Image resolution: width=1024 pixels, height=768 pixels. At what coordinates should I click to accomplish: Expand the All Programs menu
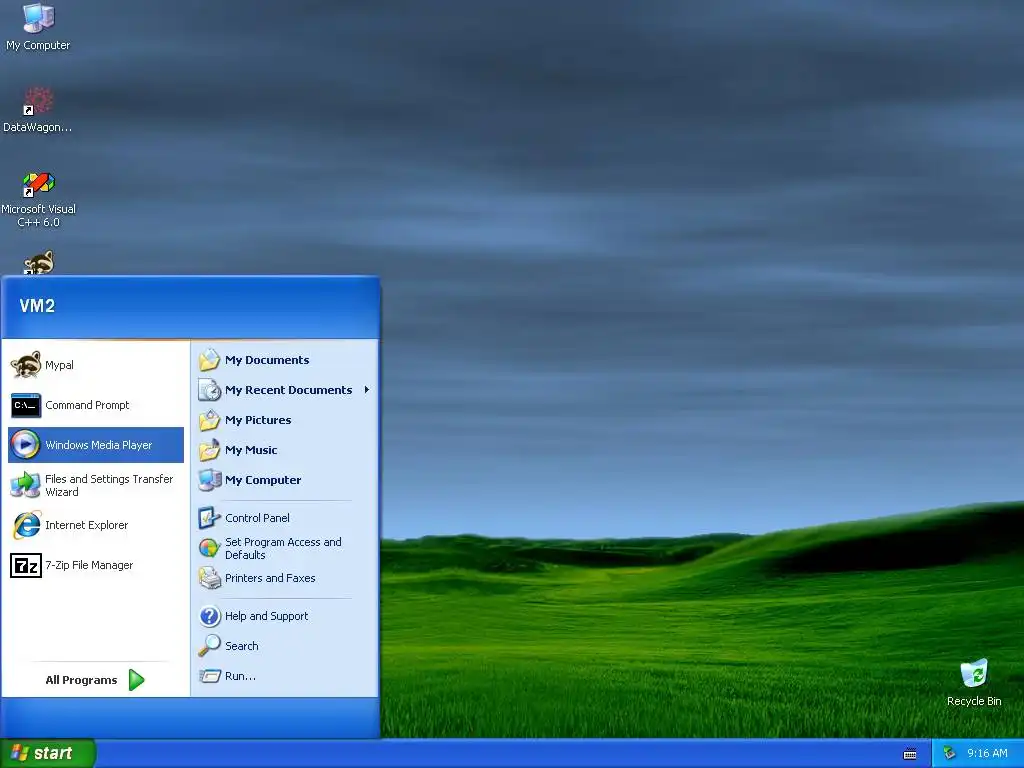point(95,680)
